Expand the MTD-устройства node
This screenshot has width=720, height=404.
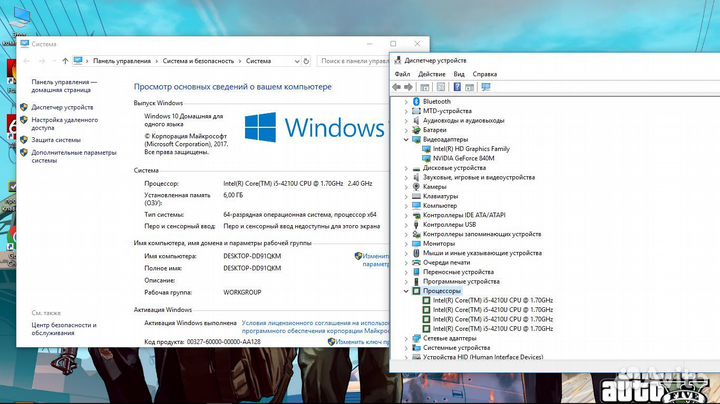[406, 111]
